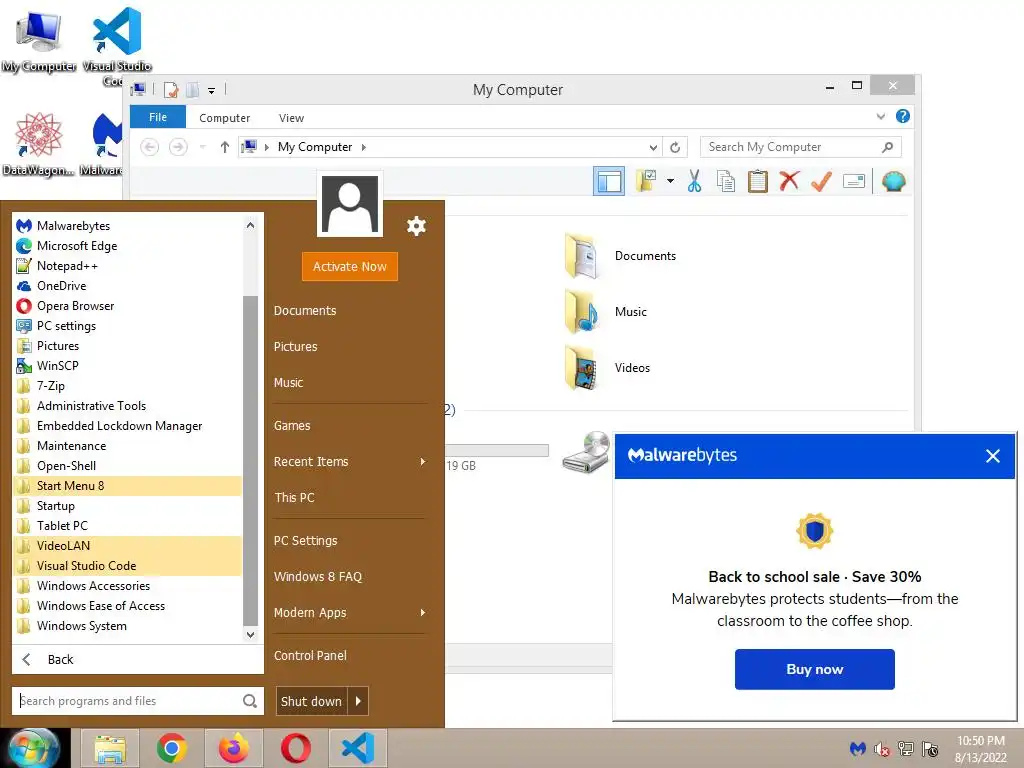This screenshot has height=768, width=1024.
Task: Open Firefox from taskbar
Action: tap(233, 748)
